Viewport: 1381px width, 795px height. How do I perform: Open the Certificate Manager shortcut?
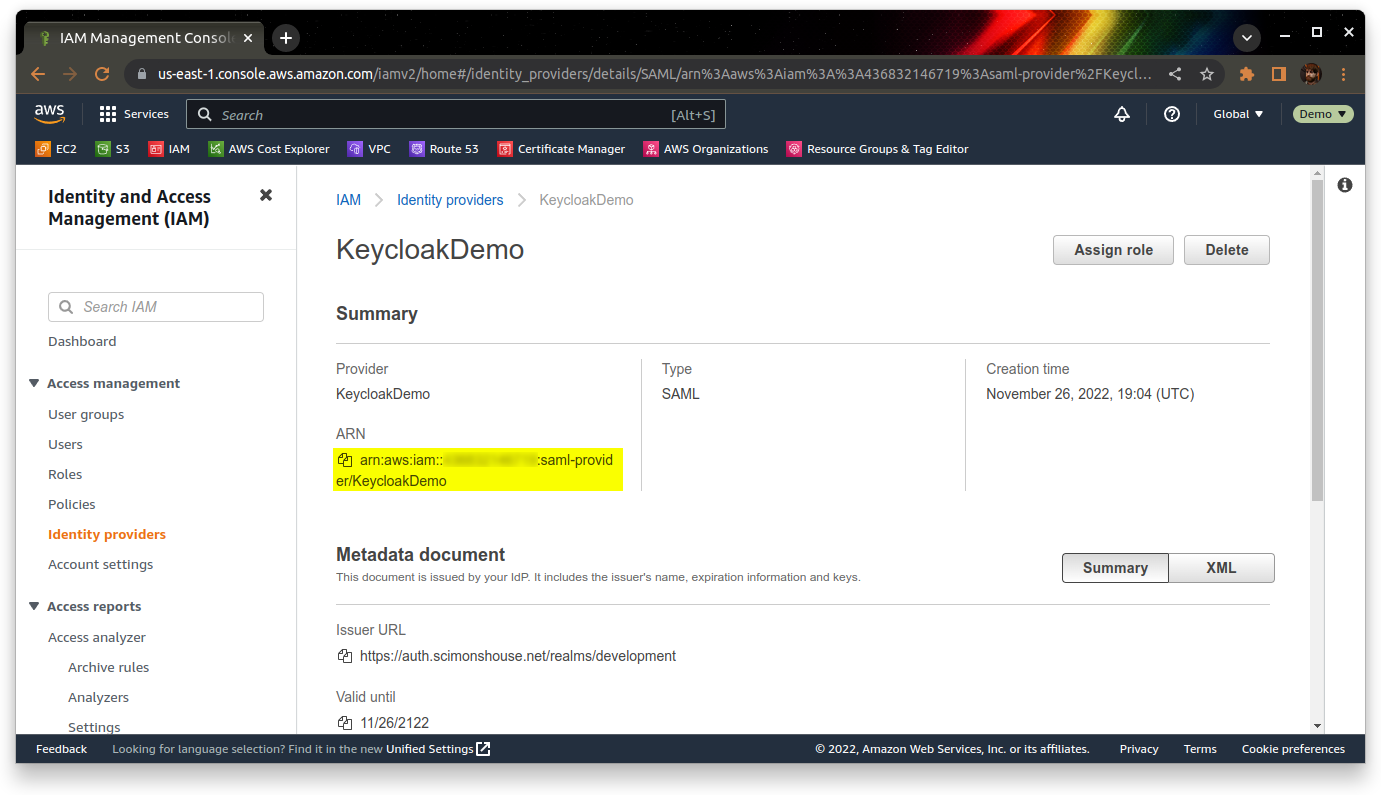tap(561, 149)
